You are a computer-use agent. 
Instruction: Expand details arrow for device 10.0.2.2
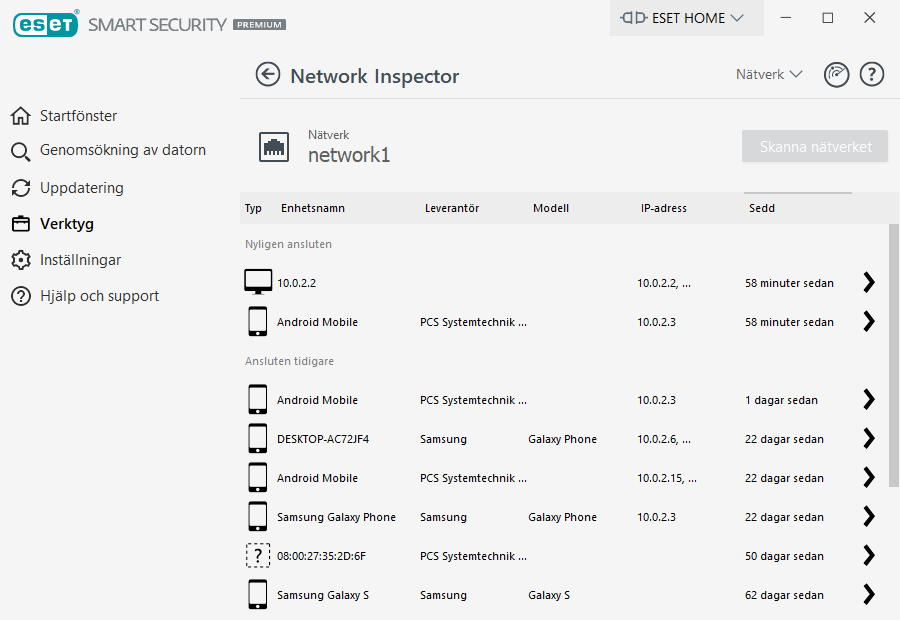[868, 283]
